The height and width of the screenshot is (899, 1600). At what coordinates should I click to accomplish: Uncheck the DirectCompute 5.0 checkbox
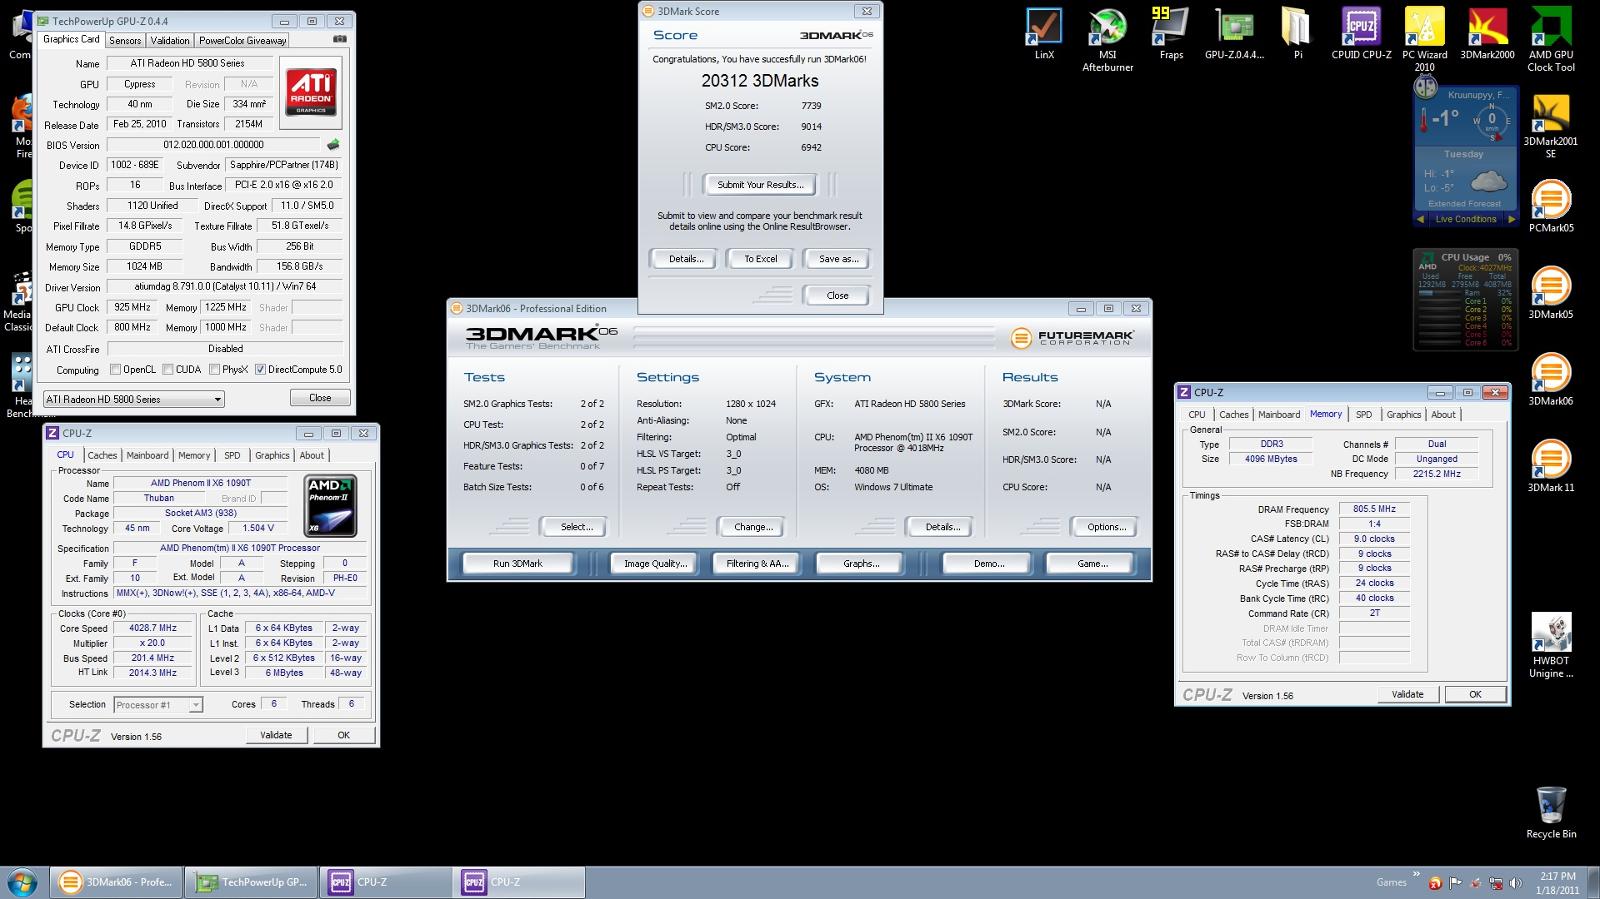point(260,370)
